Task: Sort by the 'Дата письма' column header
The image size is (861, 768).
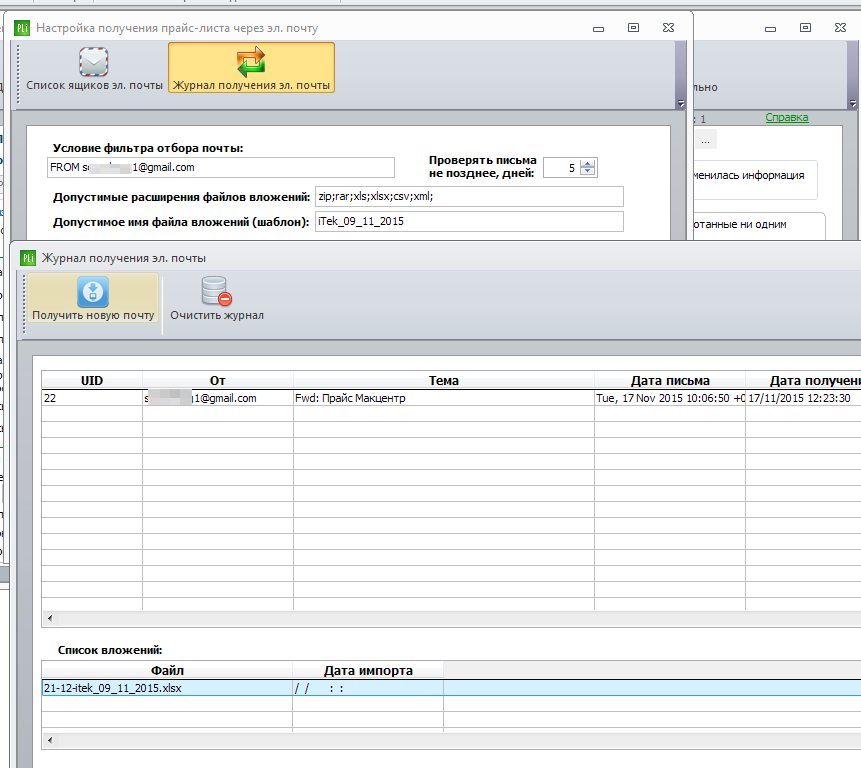Action: [x=670, y=380]
